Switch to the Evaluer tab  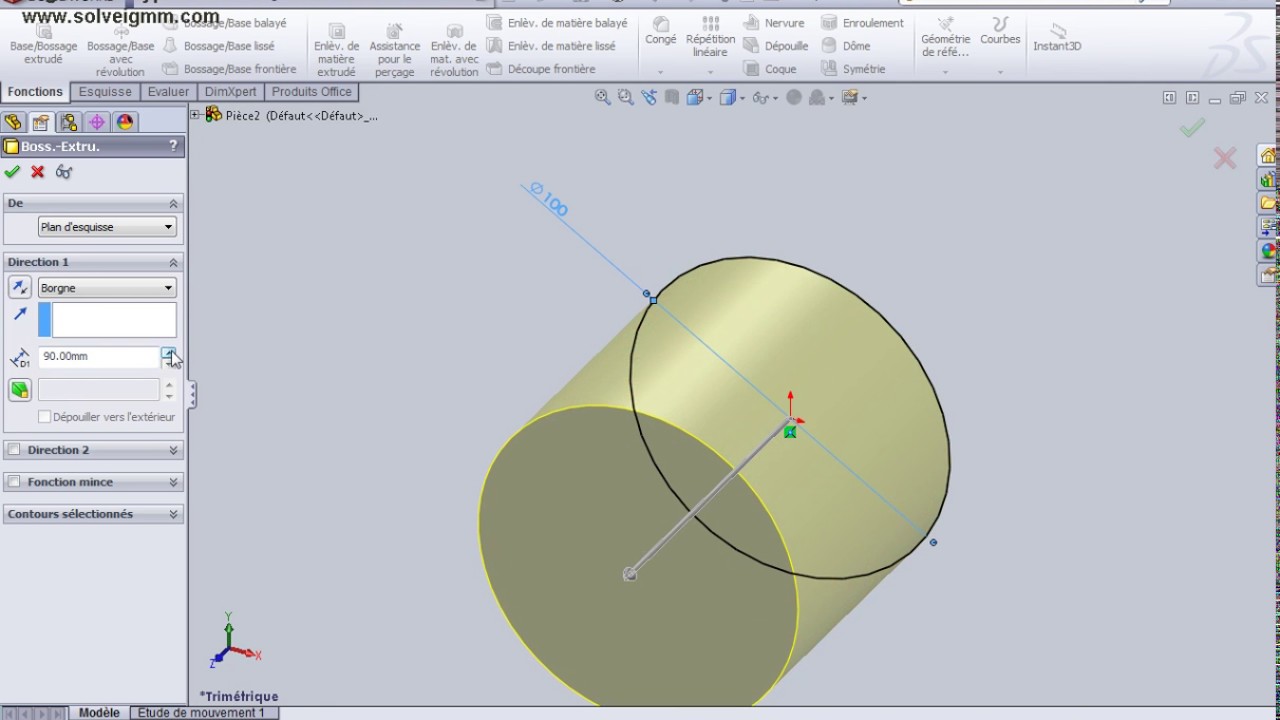(x=168, y=92)
